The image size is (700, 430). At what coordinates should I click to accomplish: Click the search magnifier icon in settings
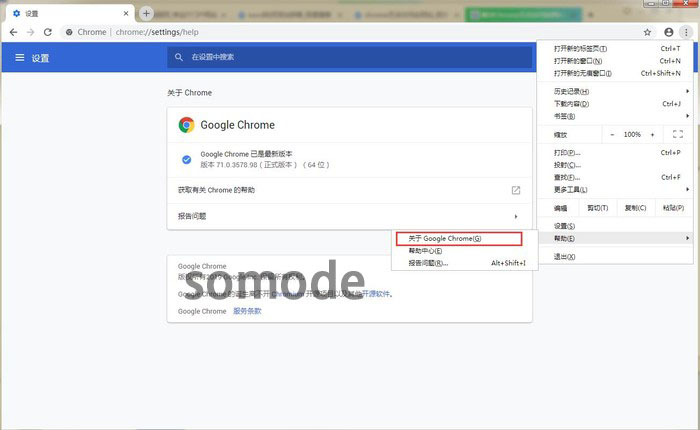click(179, 57)
